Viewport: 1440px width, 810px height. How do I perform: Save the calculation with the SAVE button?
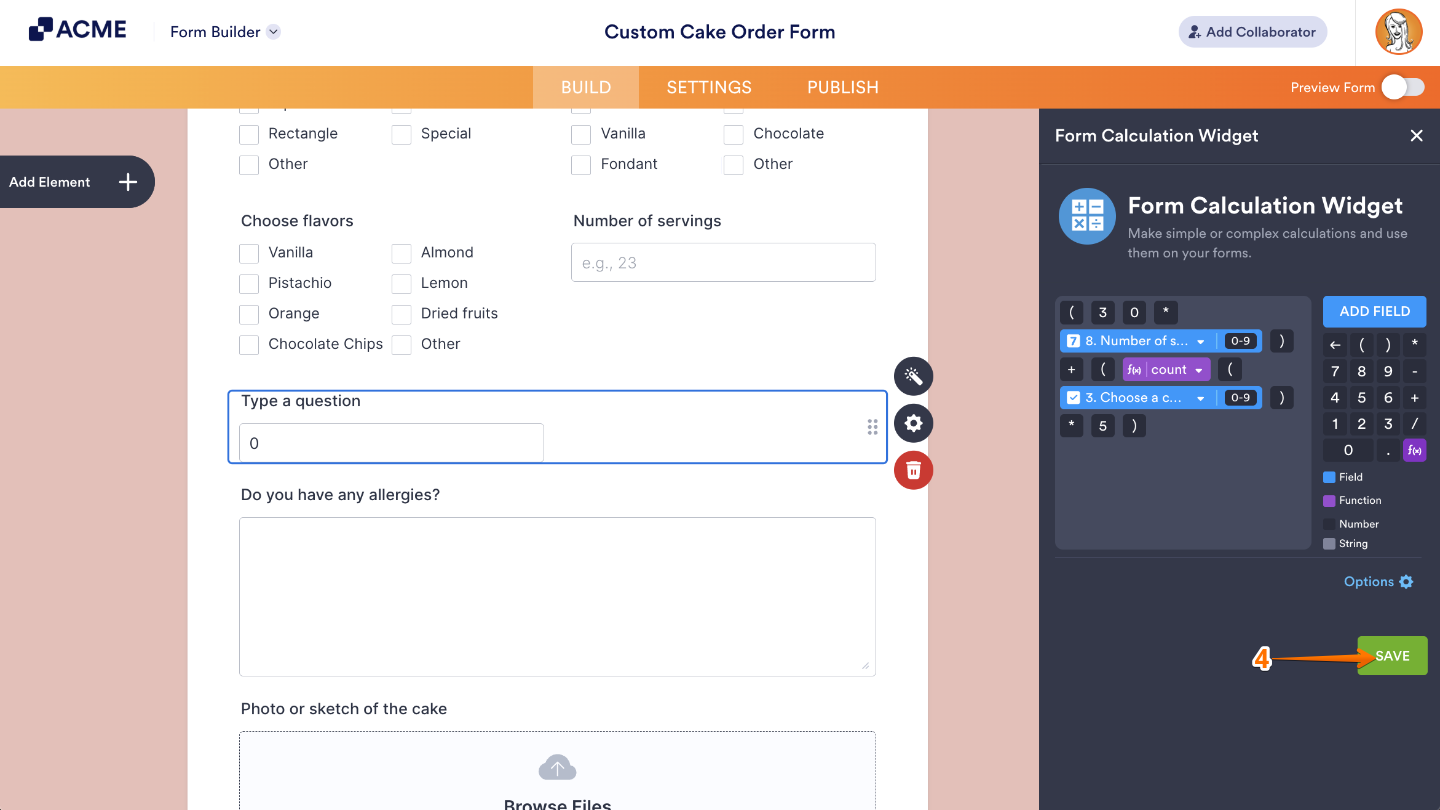1392,655
